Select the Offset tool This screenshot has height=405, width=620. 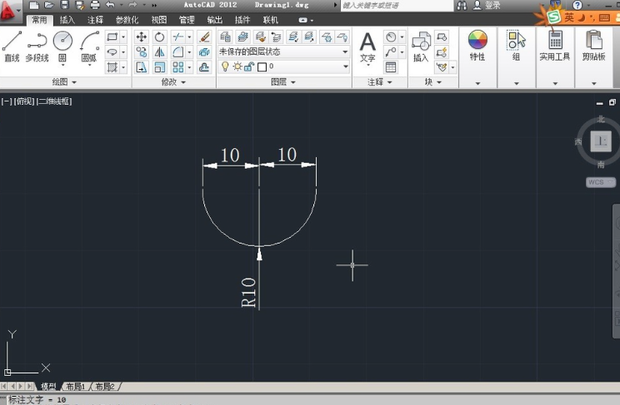tap(204, 67)
